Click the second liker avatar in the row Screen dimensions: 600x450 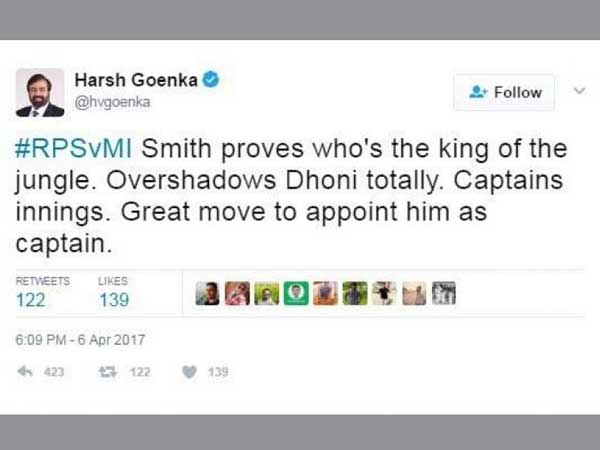pyautogui.click(x=236, y=293)
